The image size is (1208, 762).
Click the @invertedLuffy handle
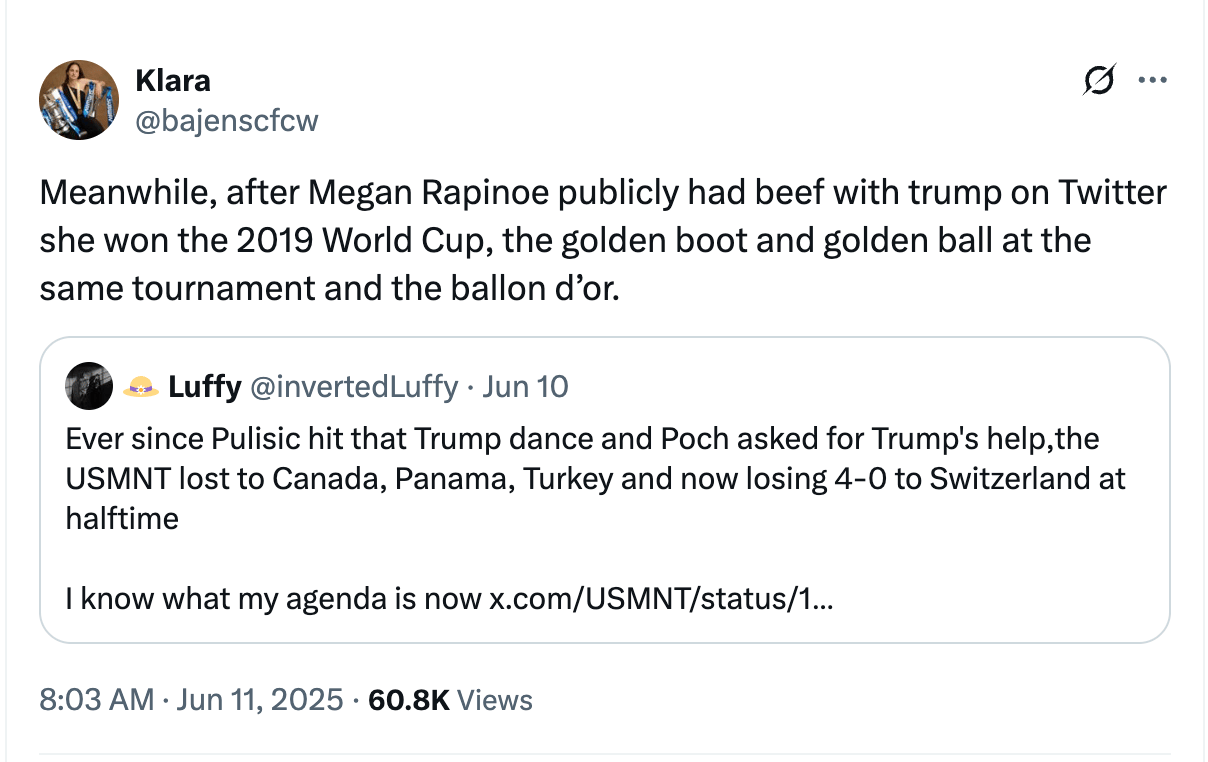tap(354, 387)
